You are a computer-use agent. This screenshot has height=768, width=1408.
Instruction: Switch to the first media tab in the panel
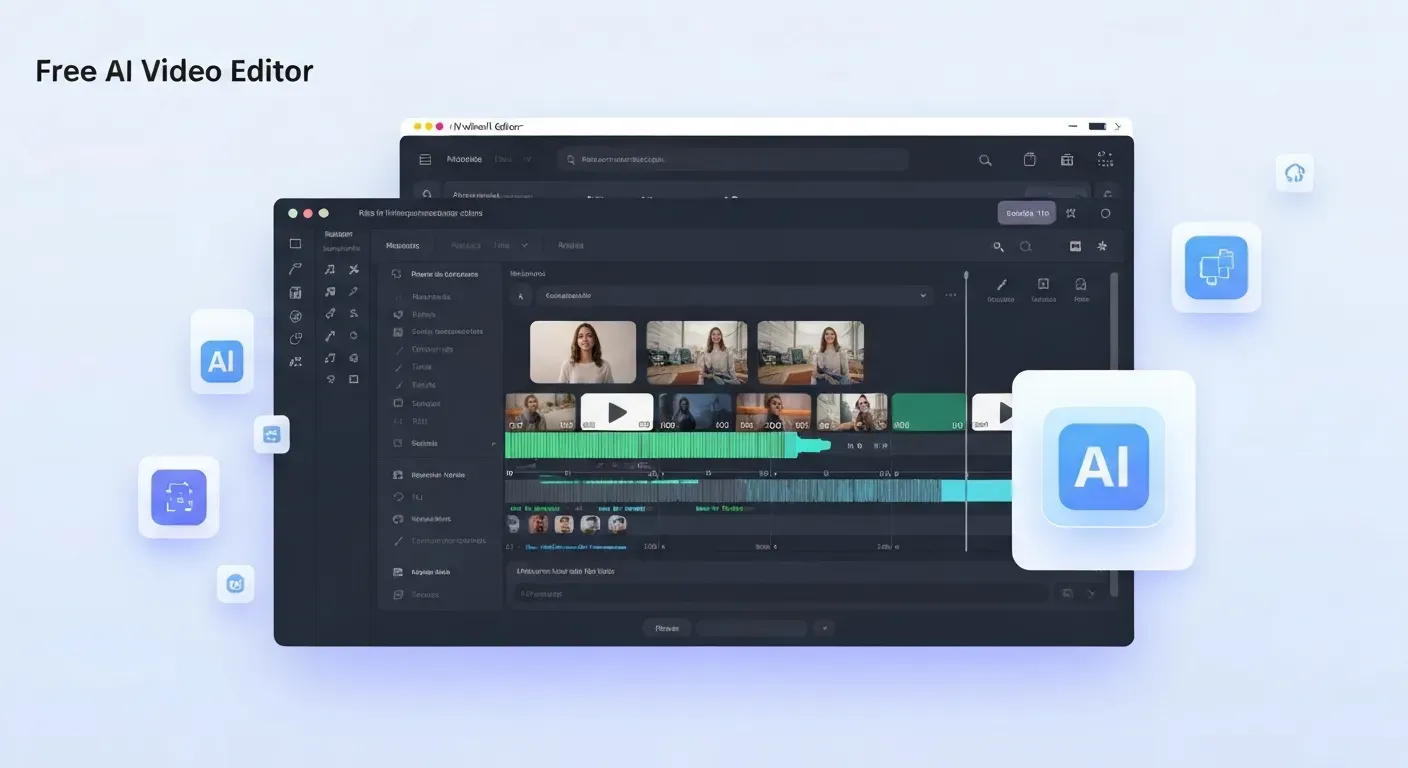click(x=402, y=245)
